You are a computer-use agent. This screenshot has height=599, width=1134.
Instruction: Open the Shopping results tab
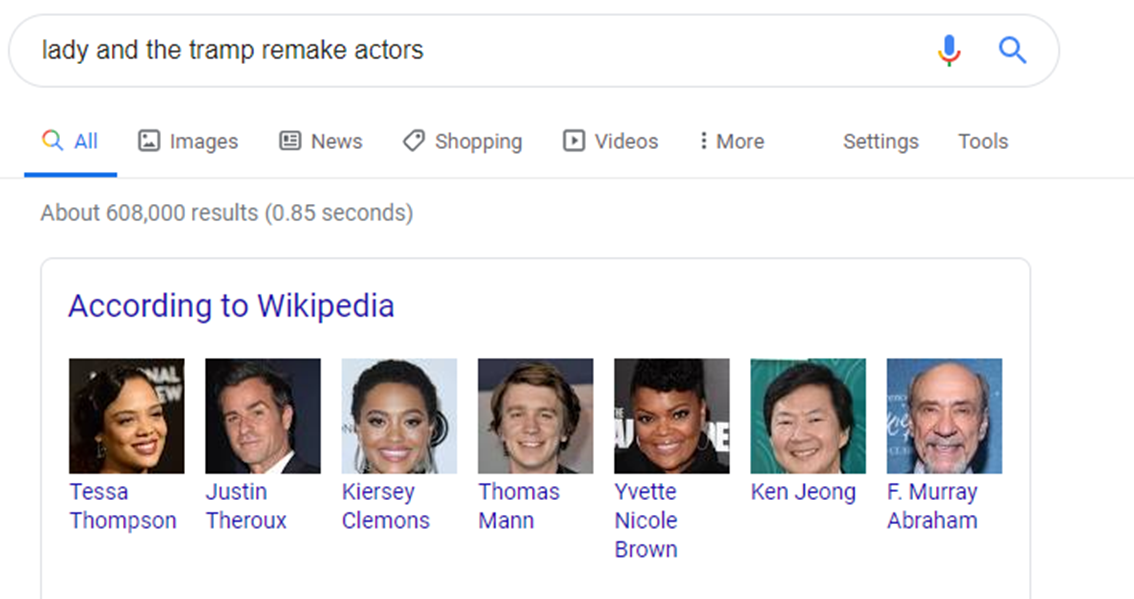pos(462,141)
